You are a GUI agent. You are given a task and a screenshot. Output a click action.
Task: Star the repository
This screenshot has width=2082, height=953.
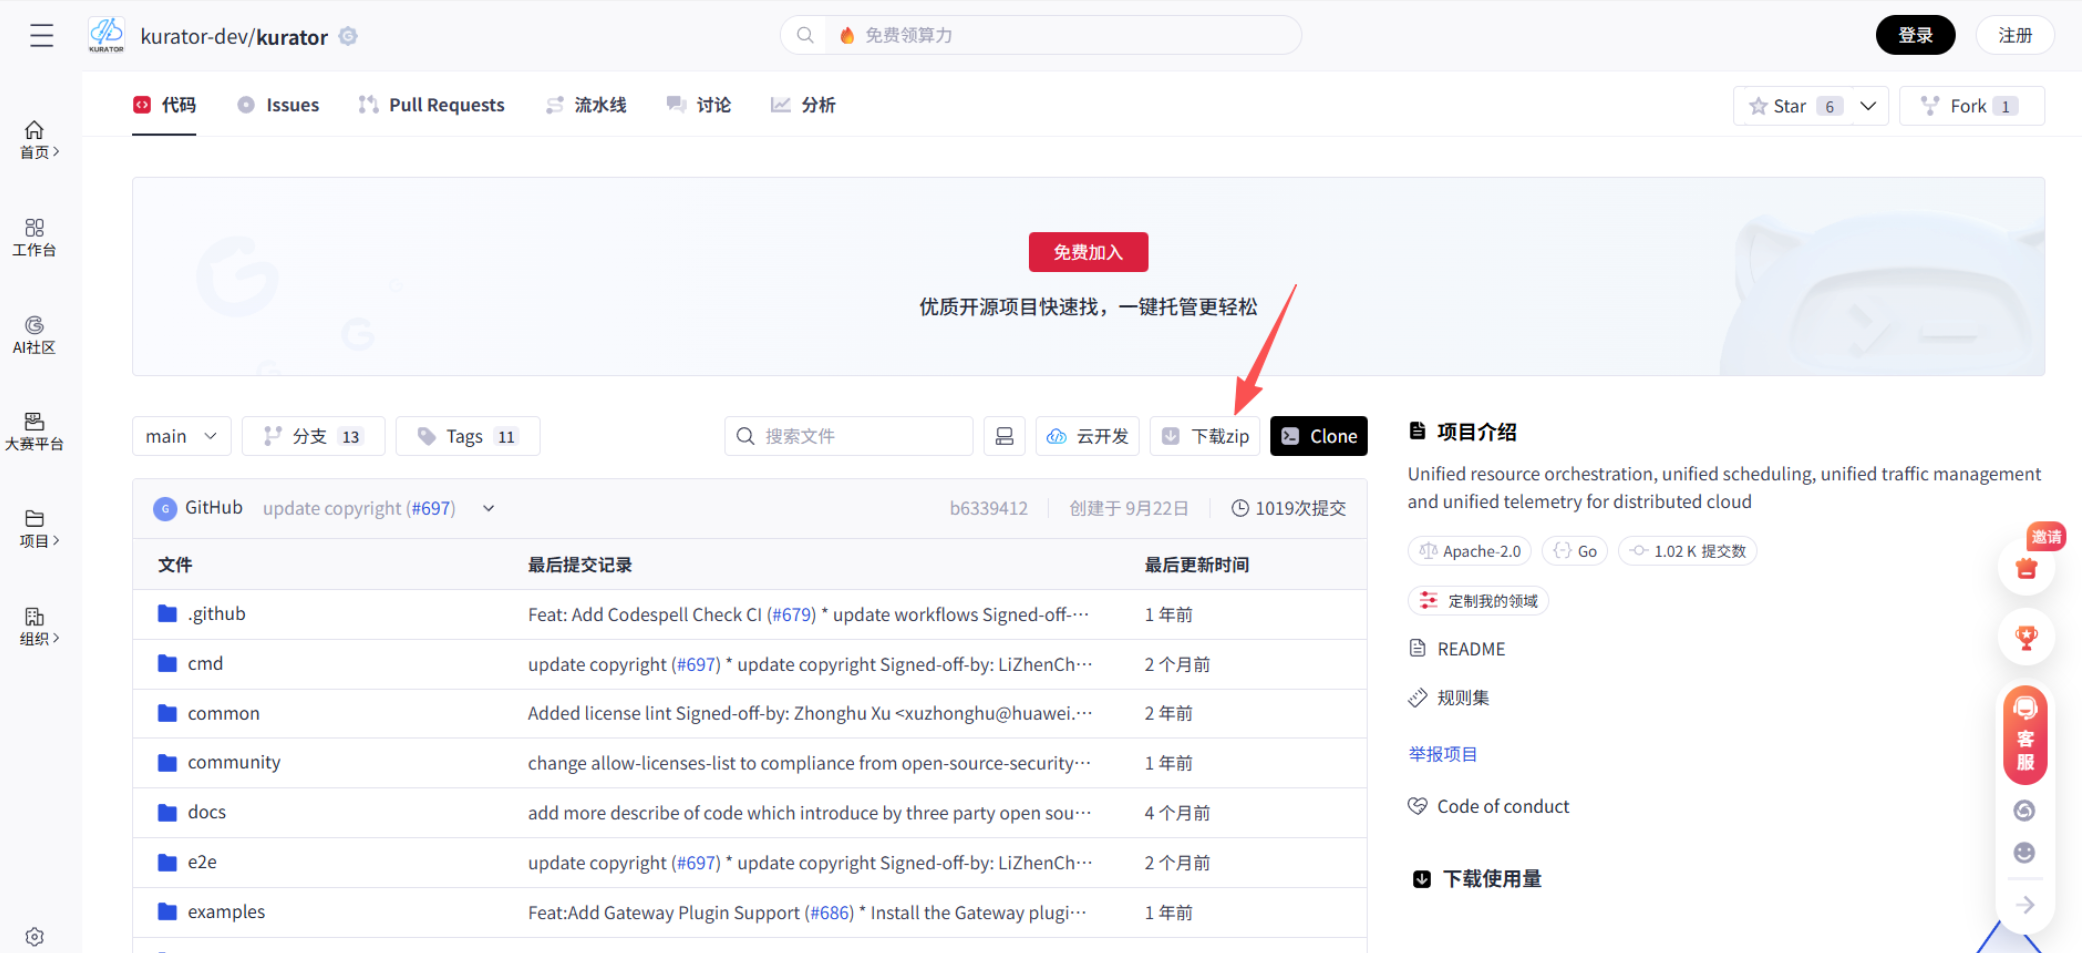[1792, 106]
